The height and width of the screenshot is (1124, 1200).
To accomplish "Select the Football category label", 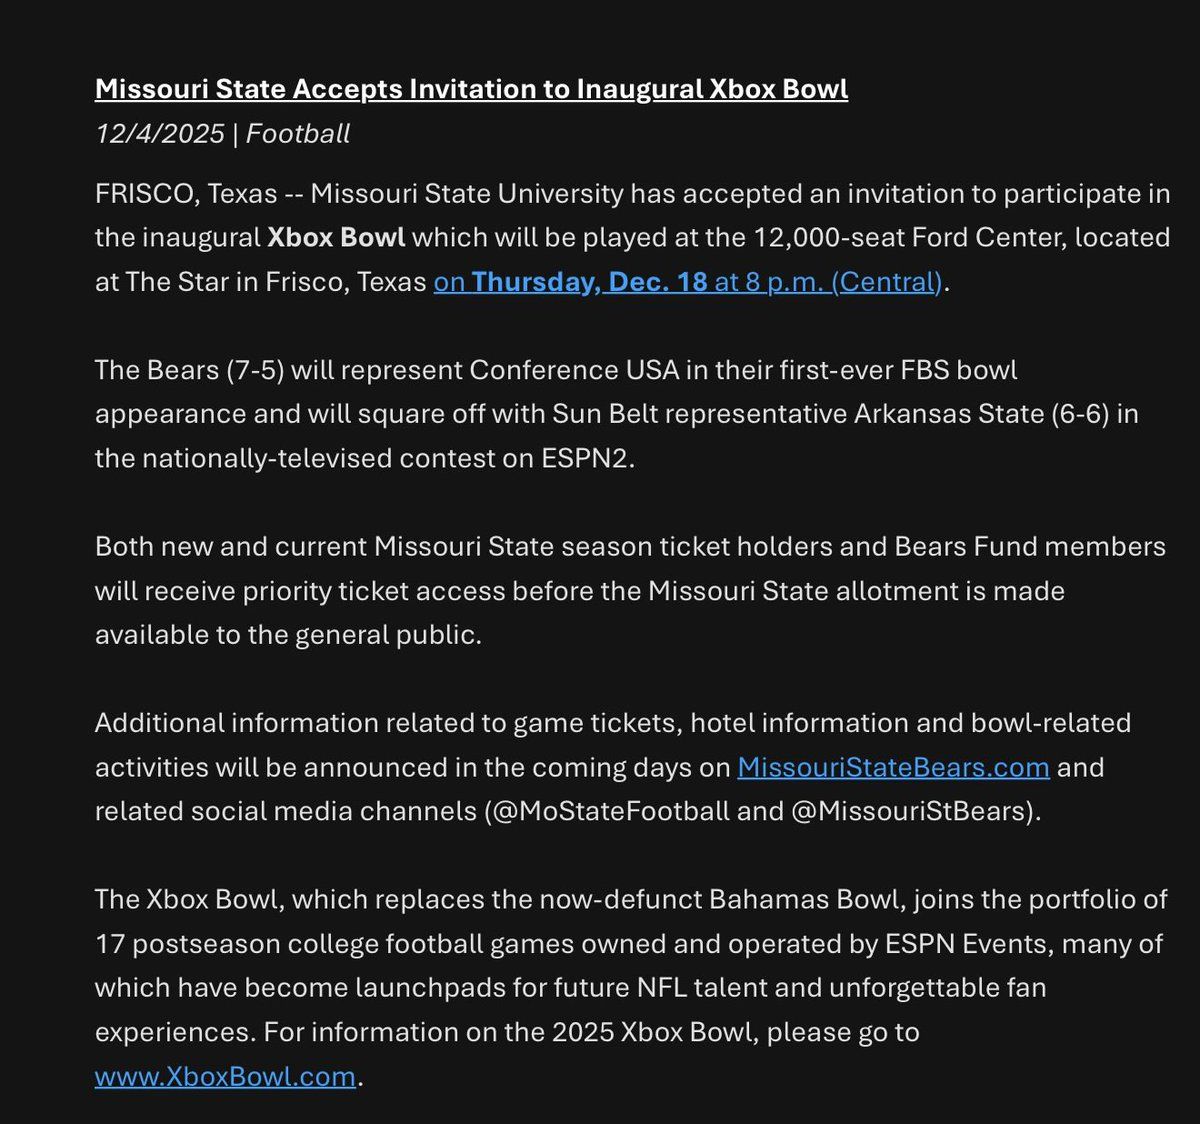I will pyautogui.click(x=298, y=134).
